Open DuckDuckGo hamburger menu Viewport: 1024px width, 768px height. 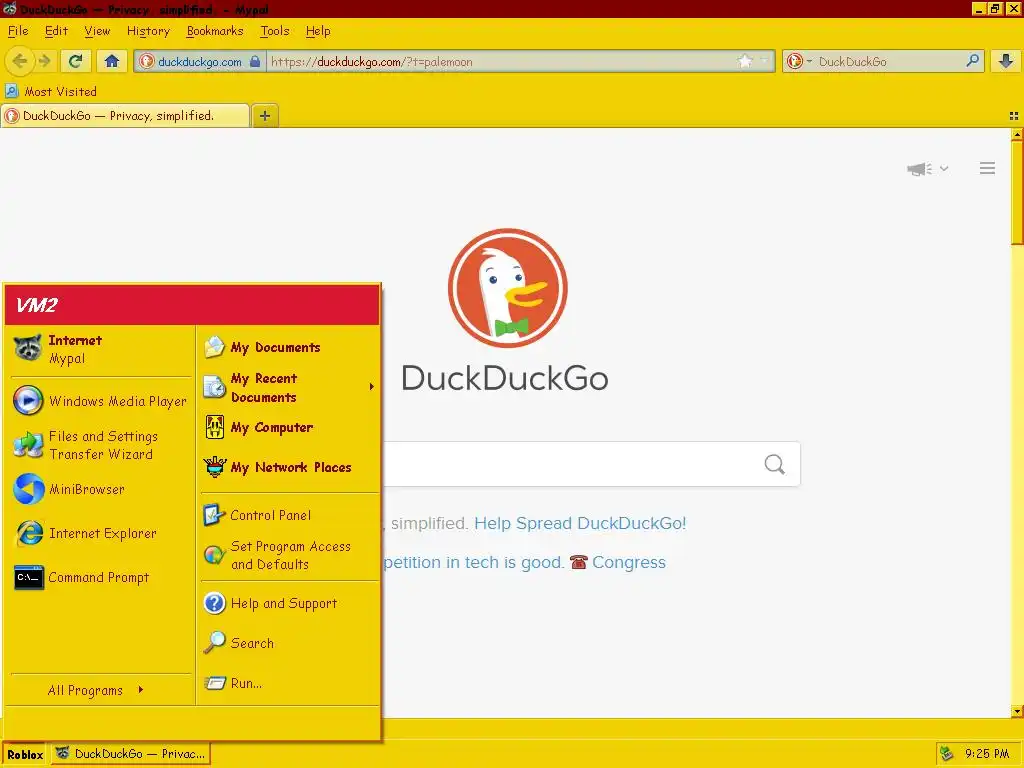987,168
